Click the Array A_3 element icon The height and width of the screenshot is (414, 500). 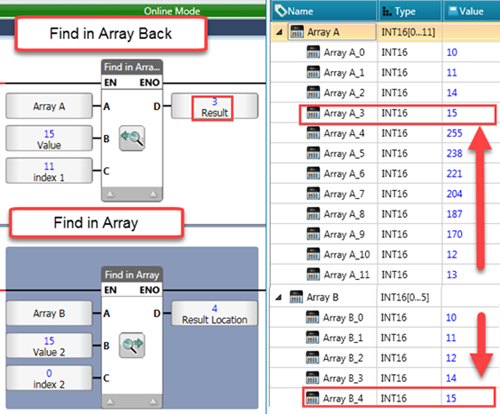click(313, 113)
